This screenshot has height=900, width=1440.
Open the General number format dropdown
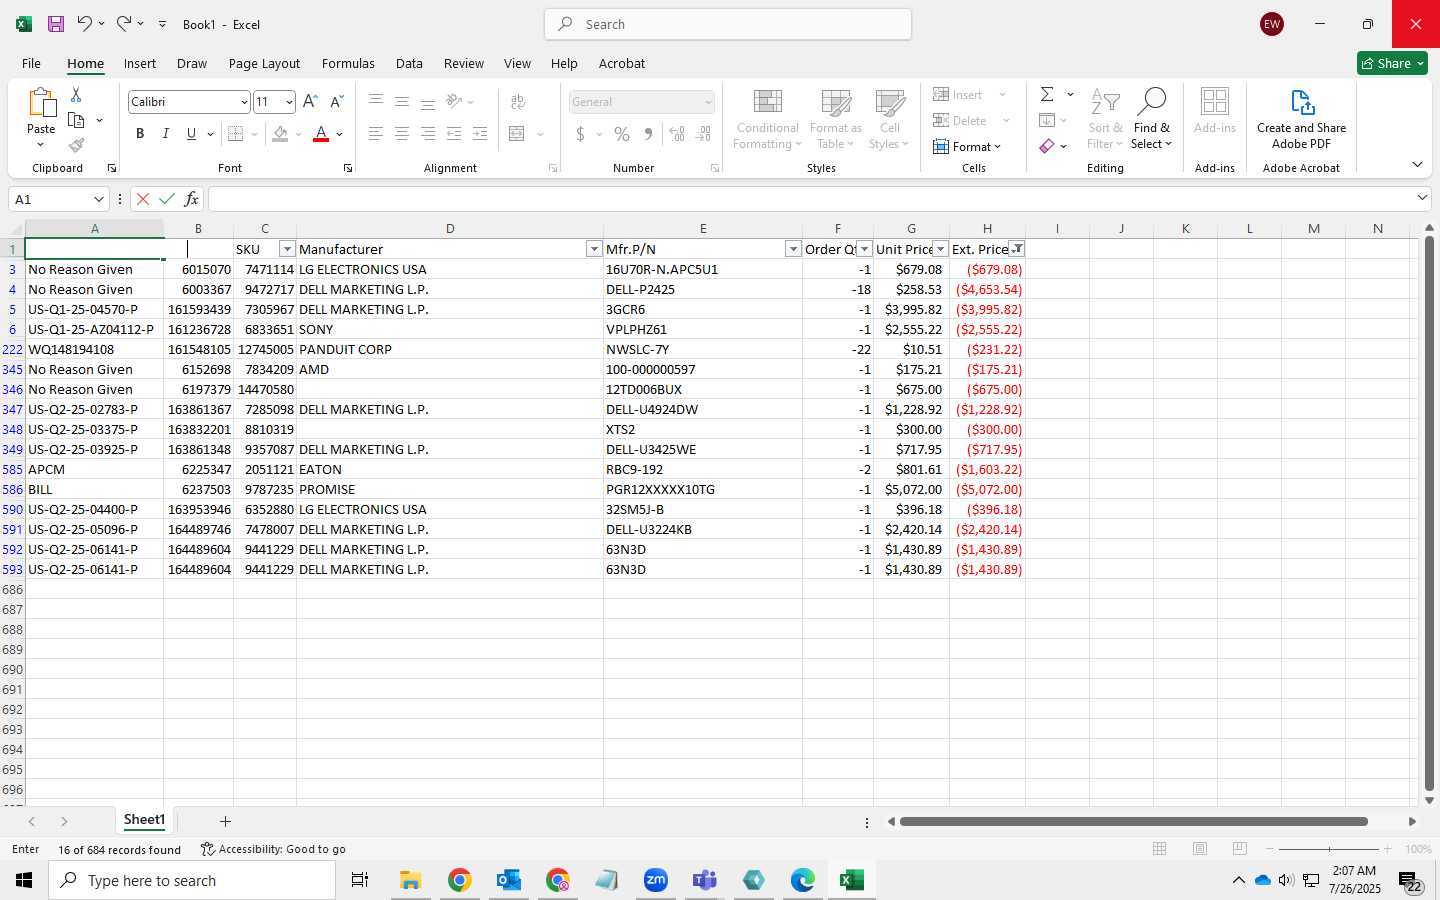(708, 102)
